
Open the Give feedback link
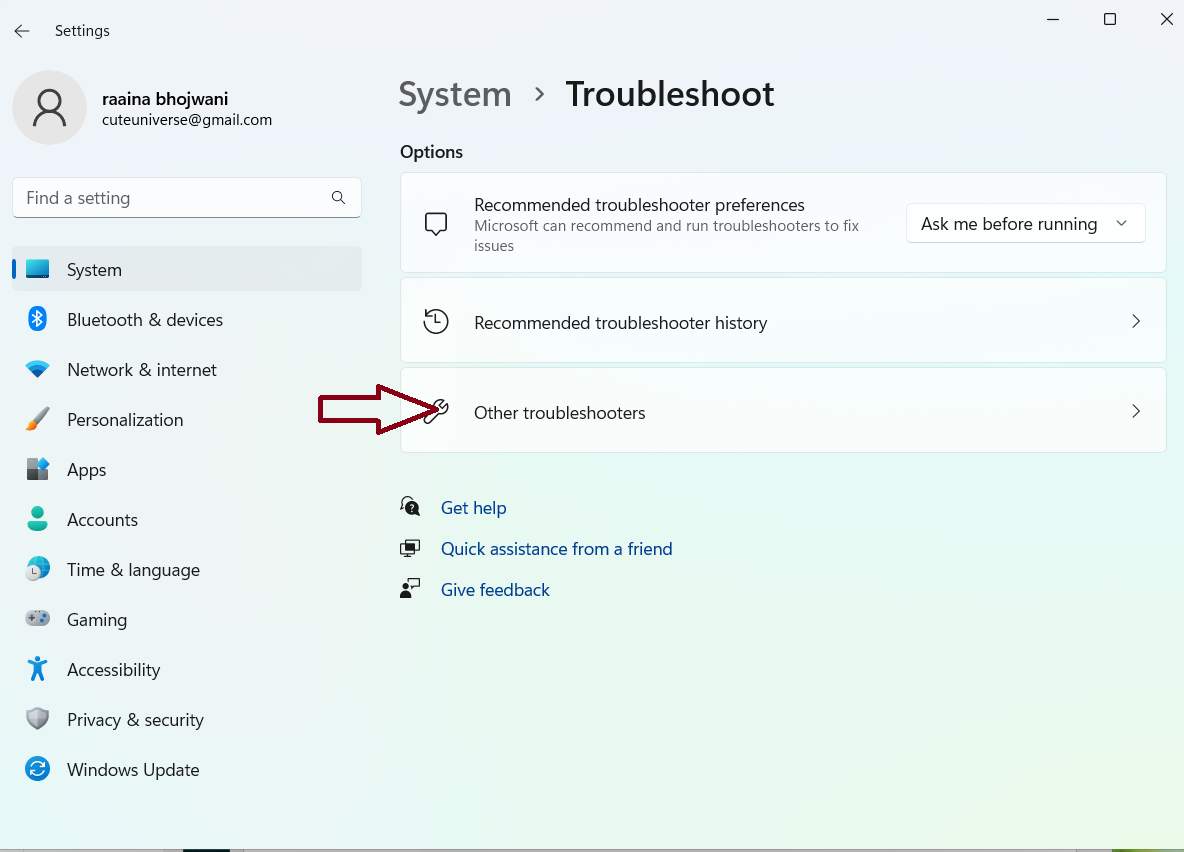(x=495, y=590)
